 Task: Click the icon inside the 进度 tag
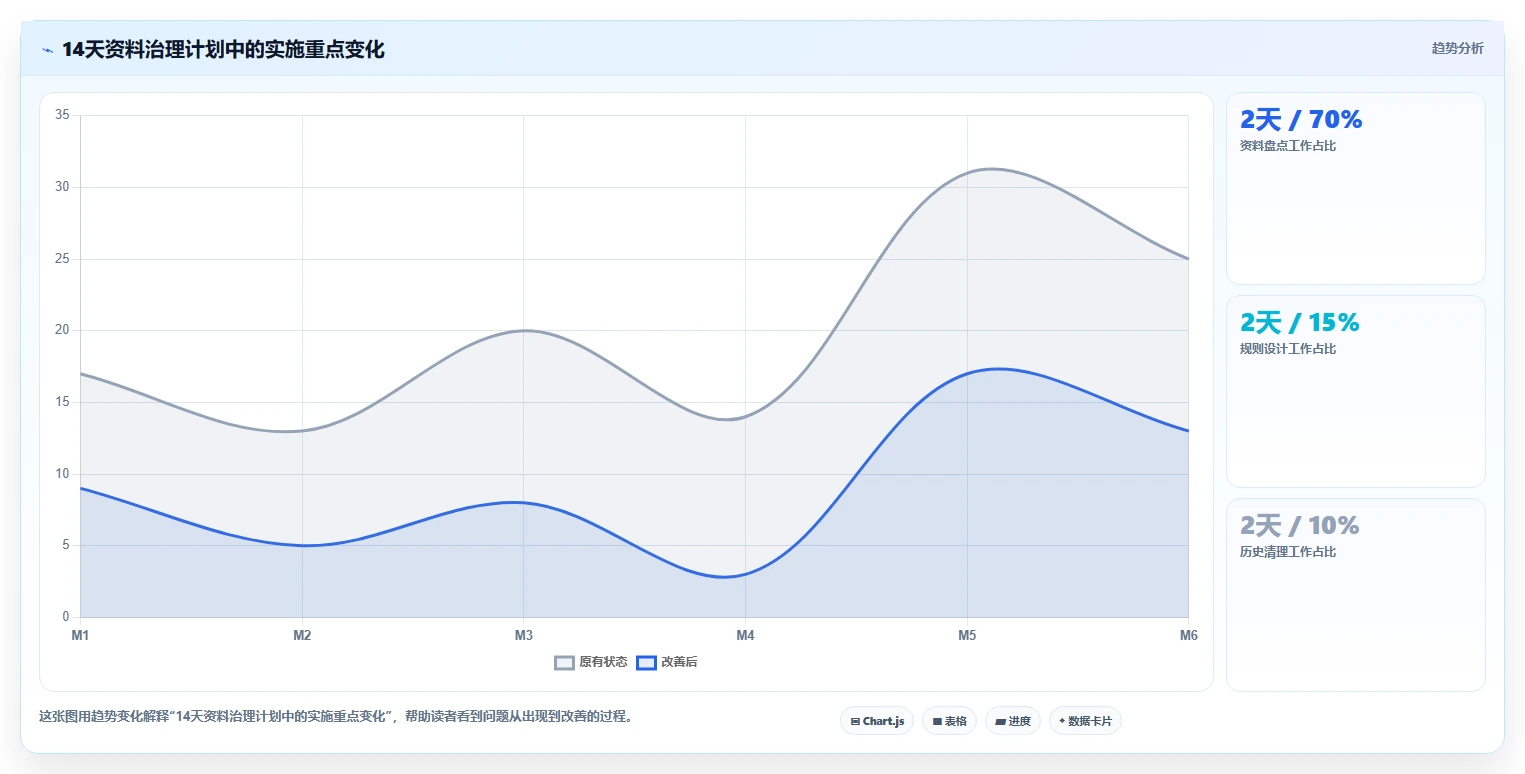click(1000, 721)
